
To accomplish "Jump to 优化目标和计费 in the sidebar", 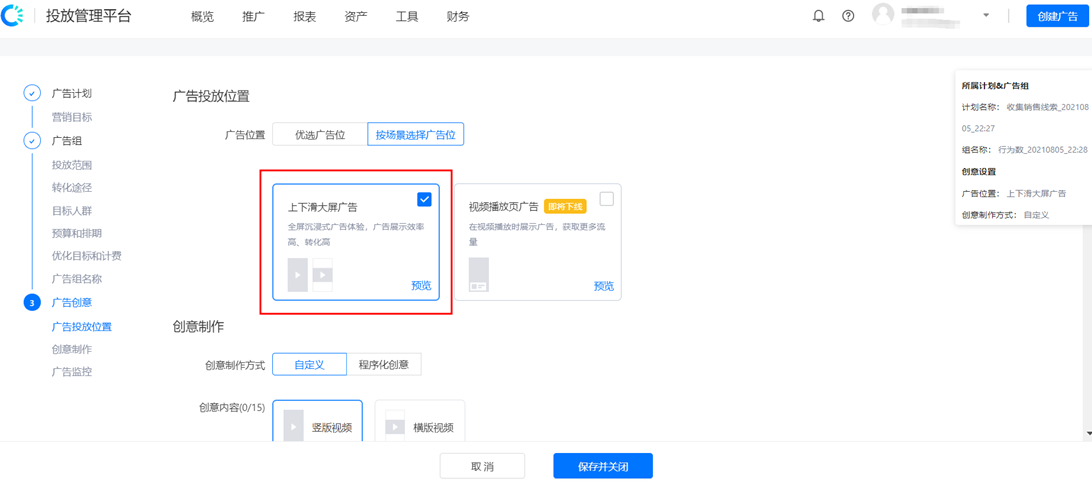I will 87,256.
